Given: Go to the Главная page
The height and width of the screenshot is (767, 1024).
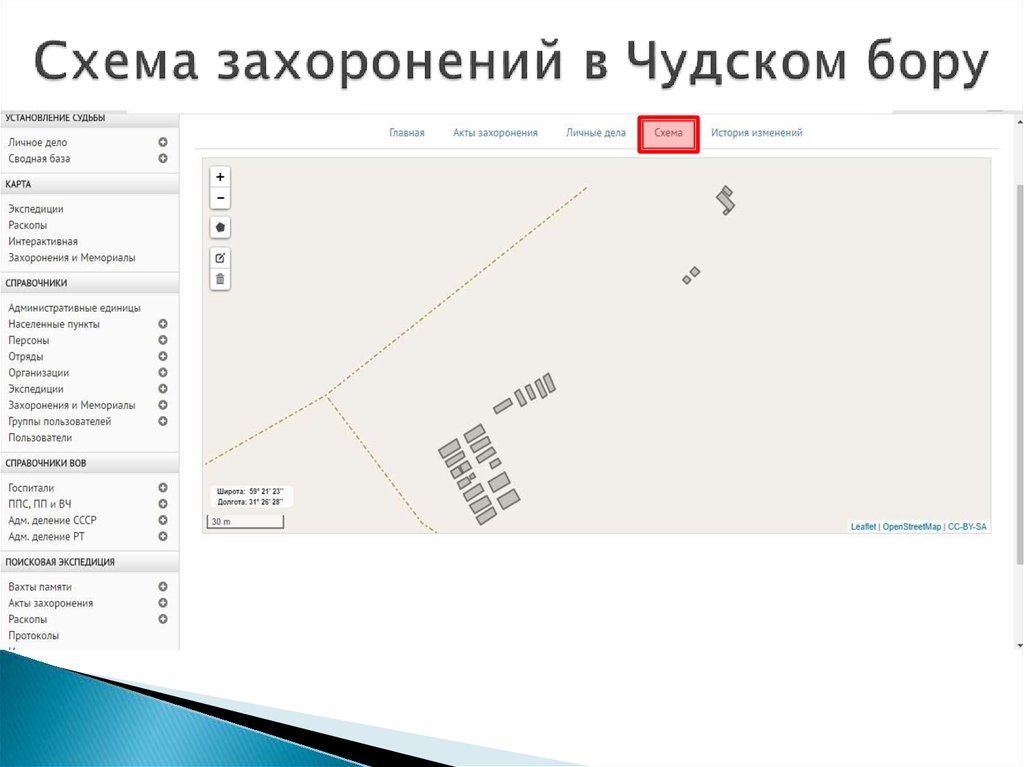Looking at the screenshot, I should click(406, 132).
